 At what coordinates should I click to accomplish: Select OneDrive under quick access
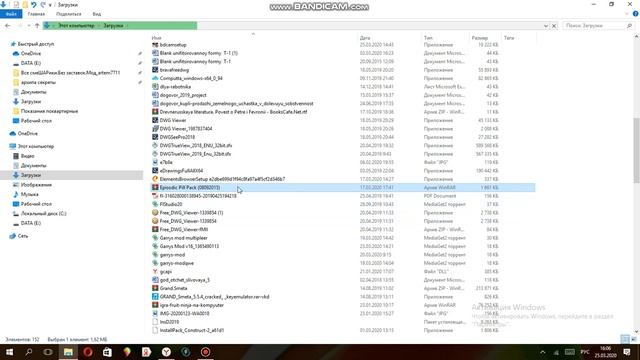31,53
